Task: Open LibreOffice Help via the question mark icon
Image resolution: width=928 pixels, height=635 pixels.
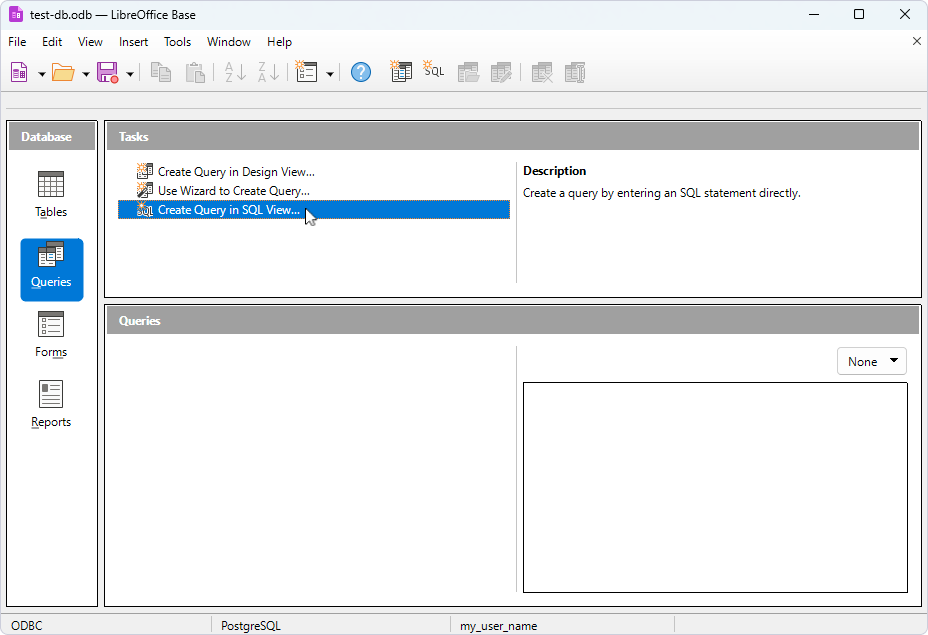Action: coord(360,71)
